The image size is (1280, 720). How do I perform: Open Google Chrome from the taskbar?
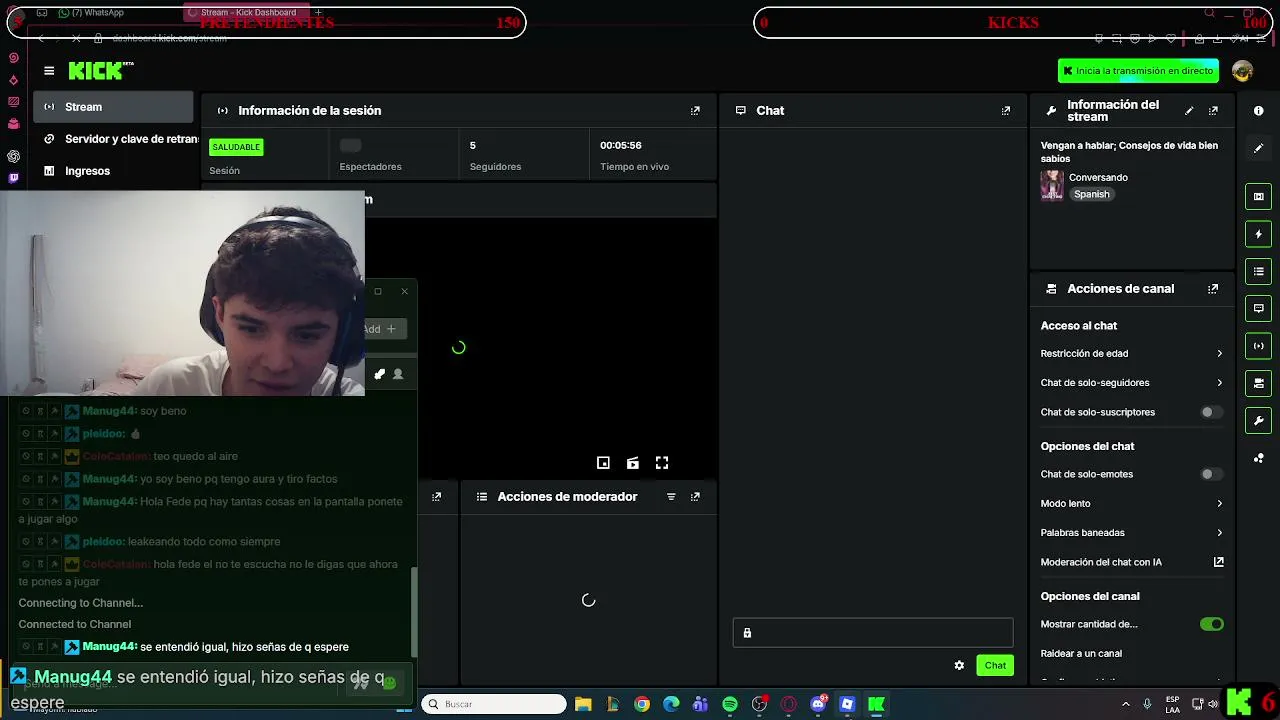pos(642,704)
